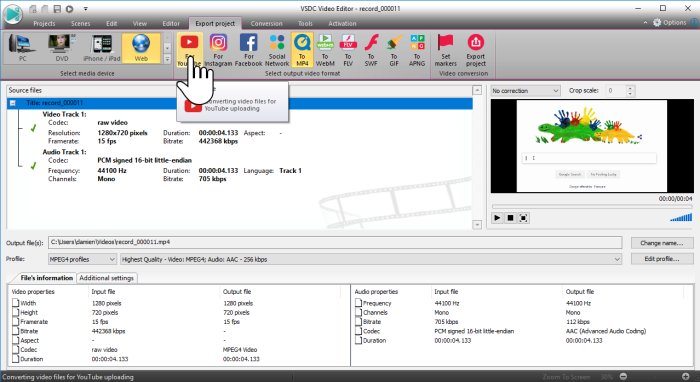Screen dimensions: 700x382
Task: Click the Edit profile... button
Action: [x=662, y=259]
